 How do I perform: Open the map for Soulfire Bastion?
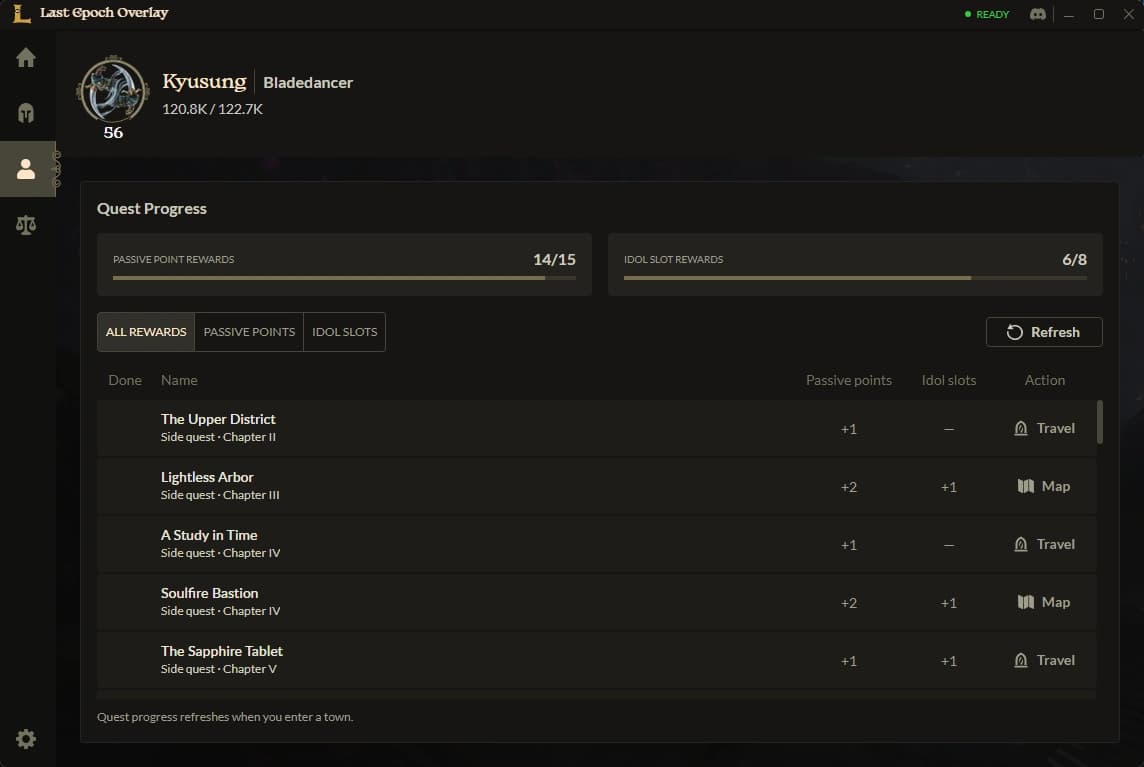pyautogui.click(x=1044, y=602)
